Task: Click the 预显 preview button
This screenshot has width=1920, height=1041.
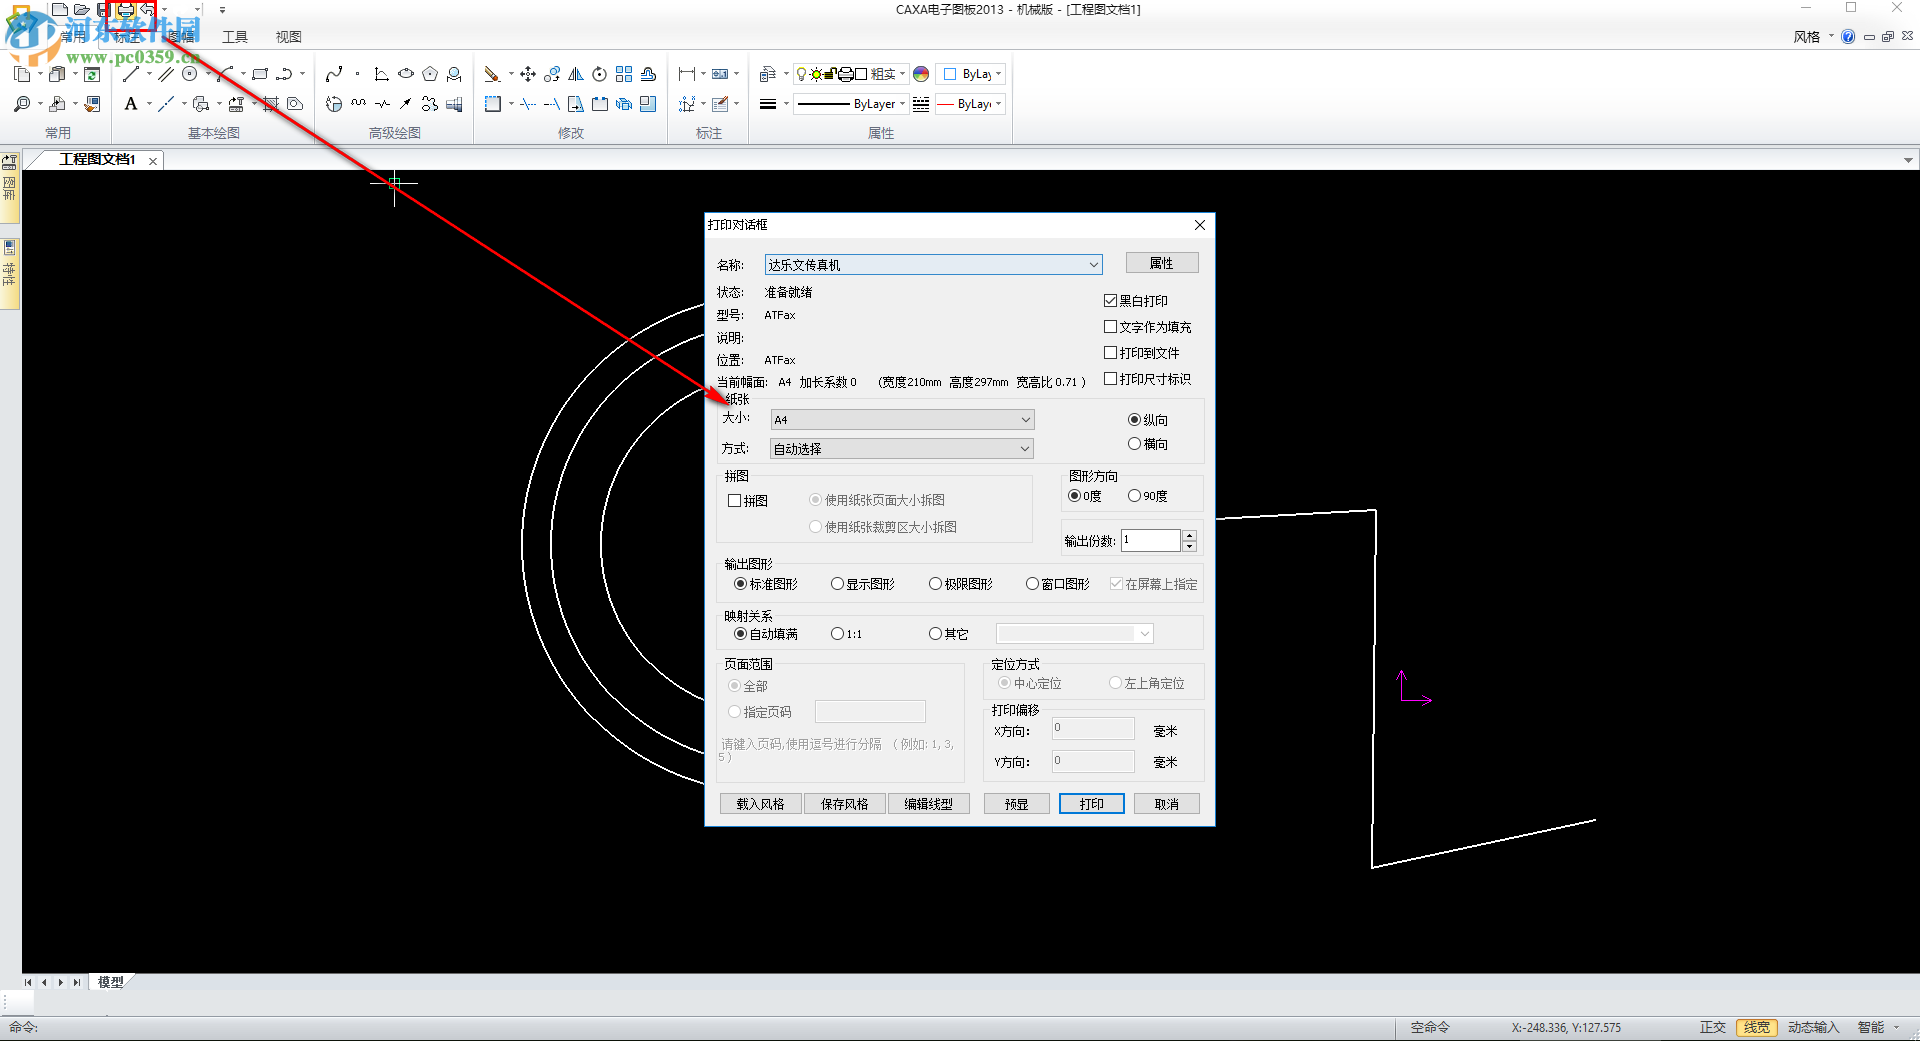Action: pyautogui.click(x=1016, y=804)
